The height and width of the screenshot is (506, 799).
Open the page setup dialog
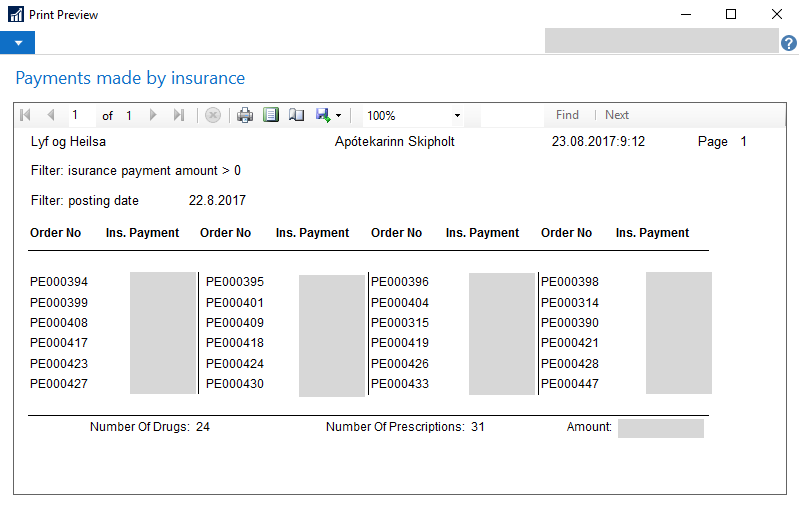(296, 115)
